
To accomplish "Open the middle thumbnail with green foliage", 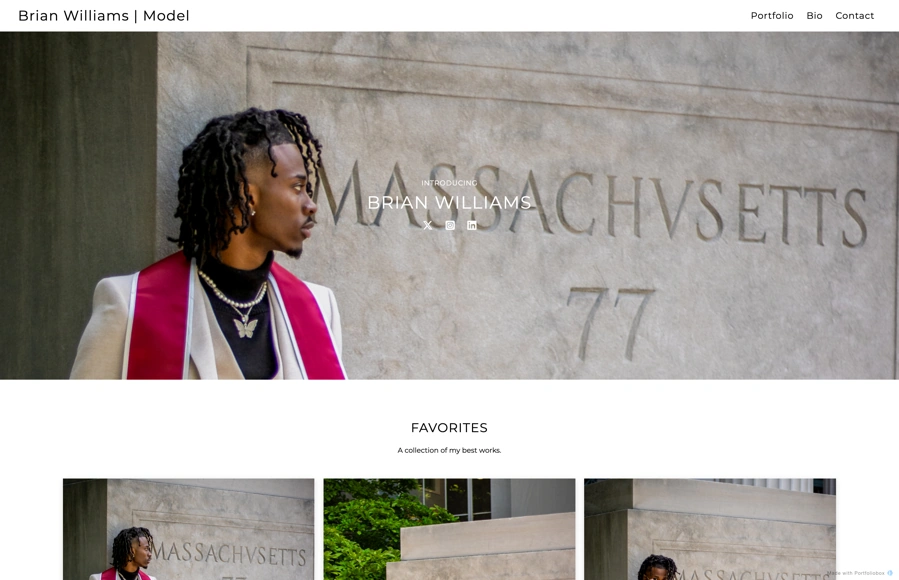I will (x=449, y=529).
